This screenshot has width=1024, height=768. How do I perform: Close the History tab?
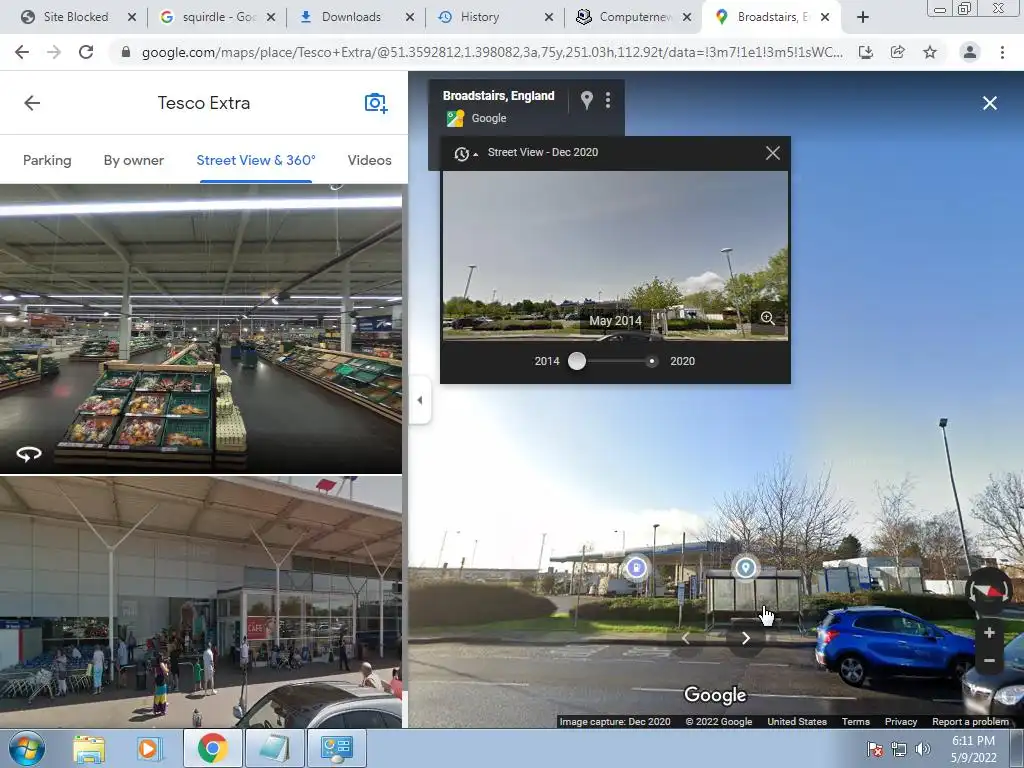(549, 17)
